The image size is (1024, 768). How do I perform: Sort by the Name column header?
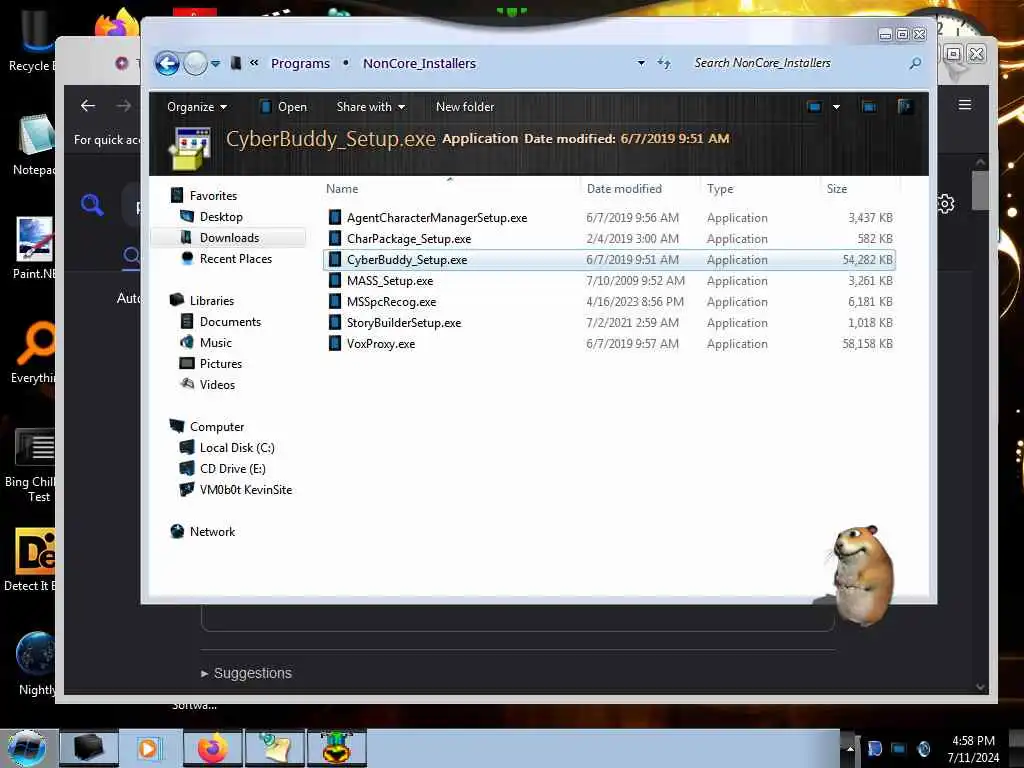[x=342, y=189]
